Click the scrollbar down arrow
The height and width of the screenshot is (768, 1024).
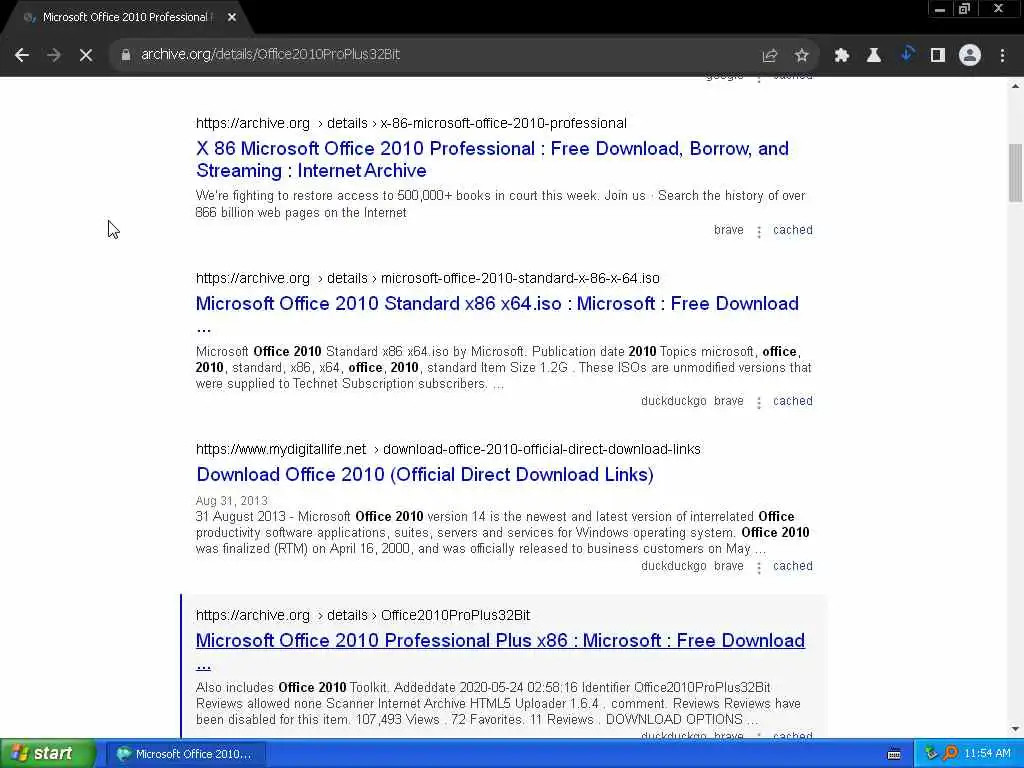click(1016, 729)
